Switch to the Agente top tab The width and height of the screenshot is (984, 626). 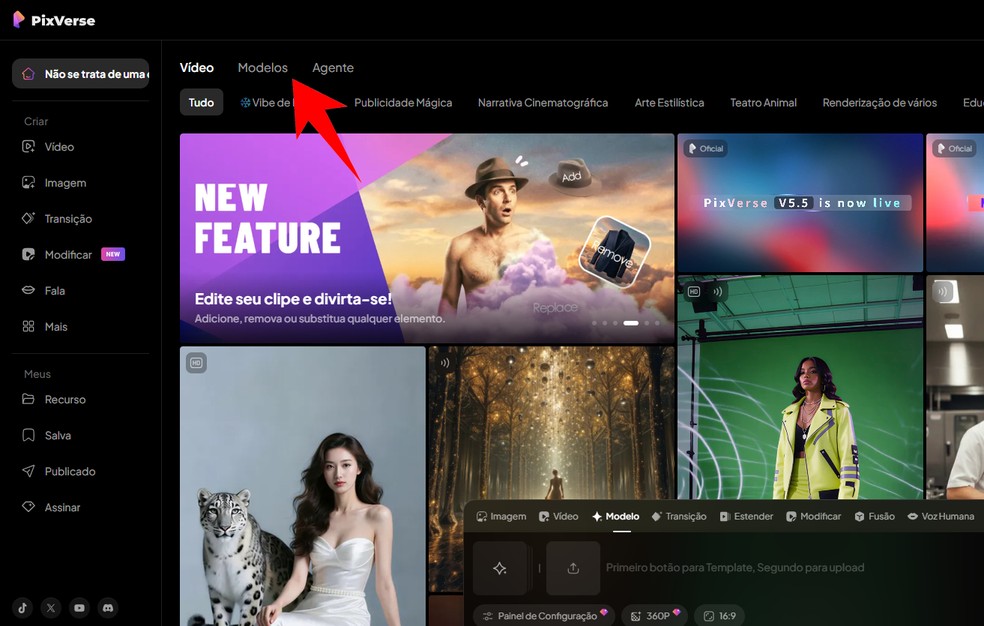333,68
